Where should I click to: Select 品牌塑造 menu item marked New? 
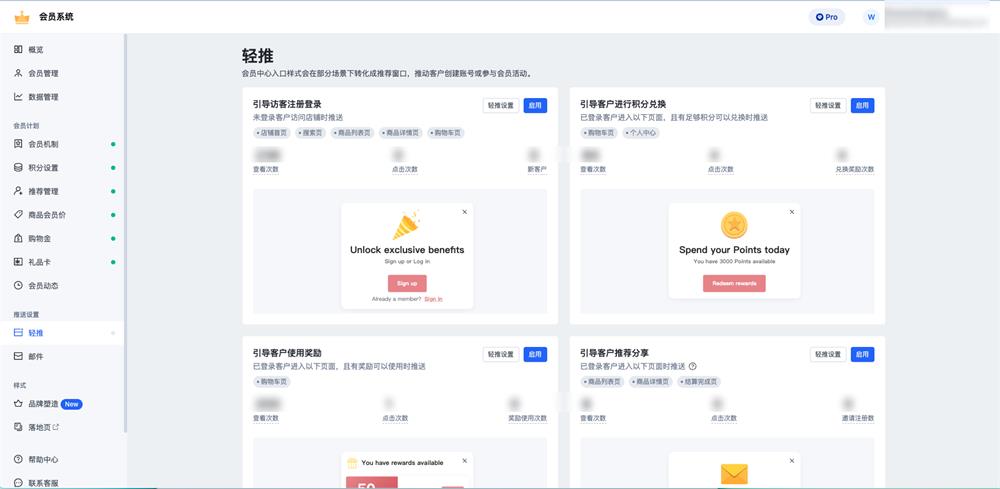tap(43, 404)
